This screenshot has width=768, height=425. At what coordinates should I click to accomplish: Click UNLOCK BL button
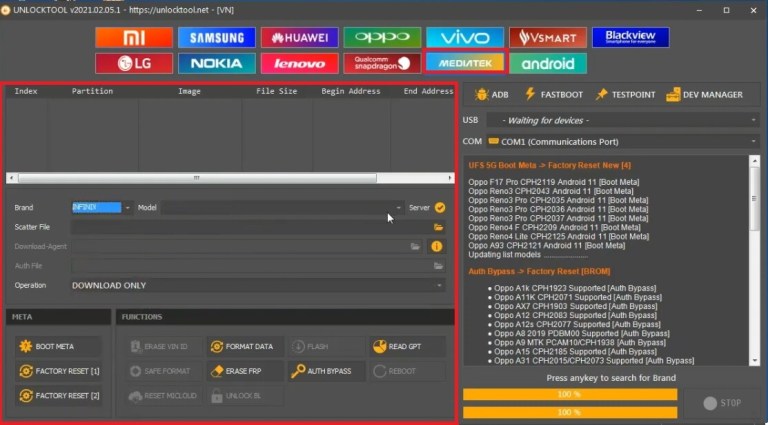[245, 396]
